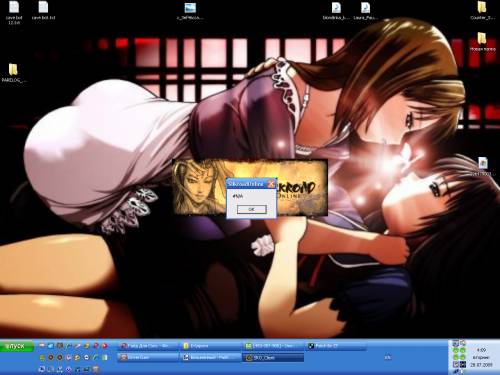
Task: Click the system tray clock
Action: (481, 358)
